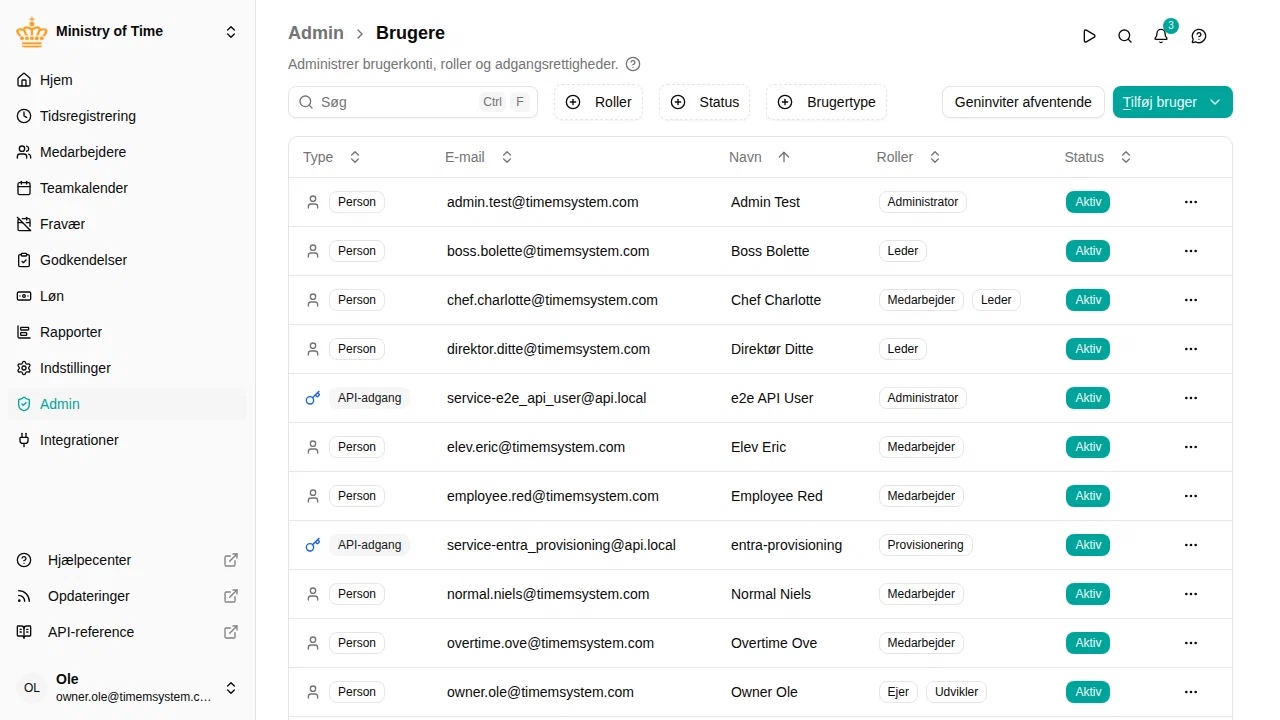The image size is (1280, 720).
Task: Click the Udvikler role badge for Owner Ole
Action: point(957,692)
